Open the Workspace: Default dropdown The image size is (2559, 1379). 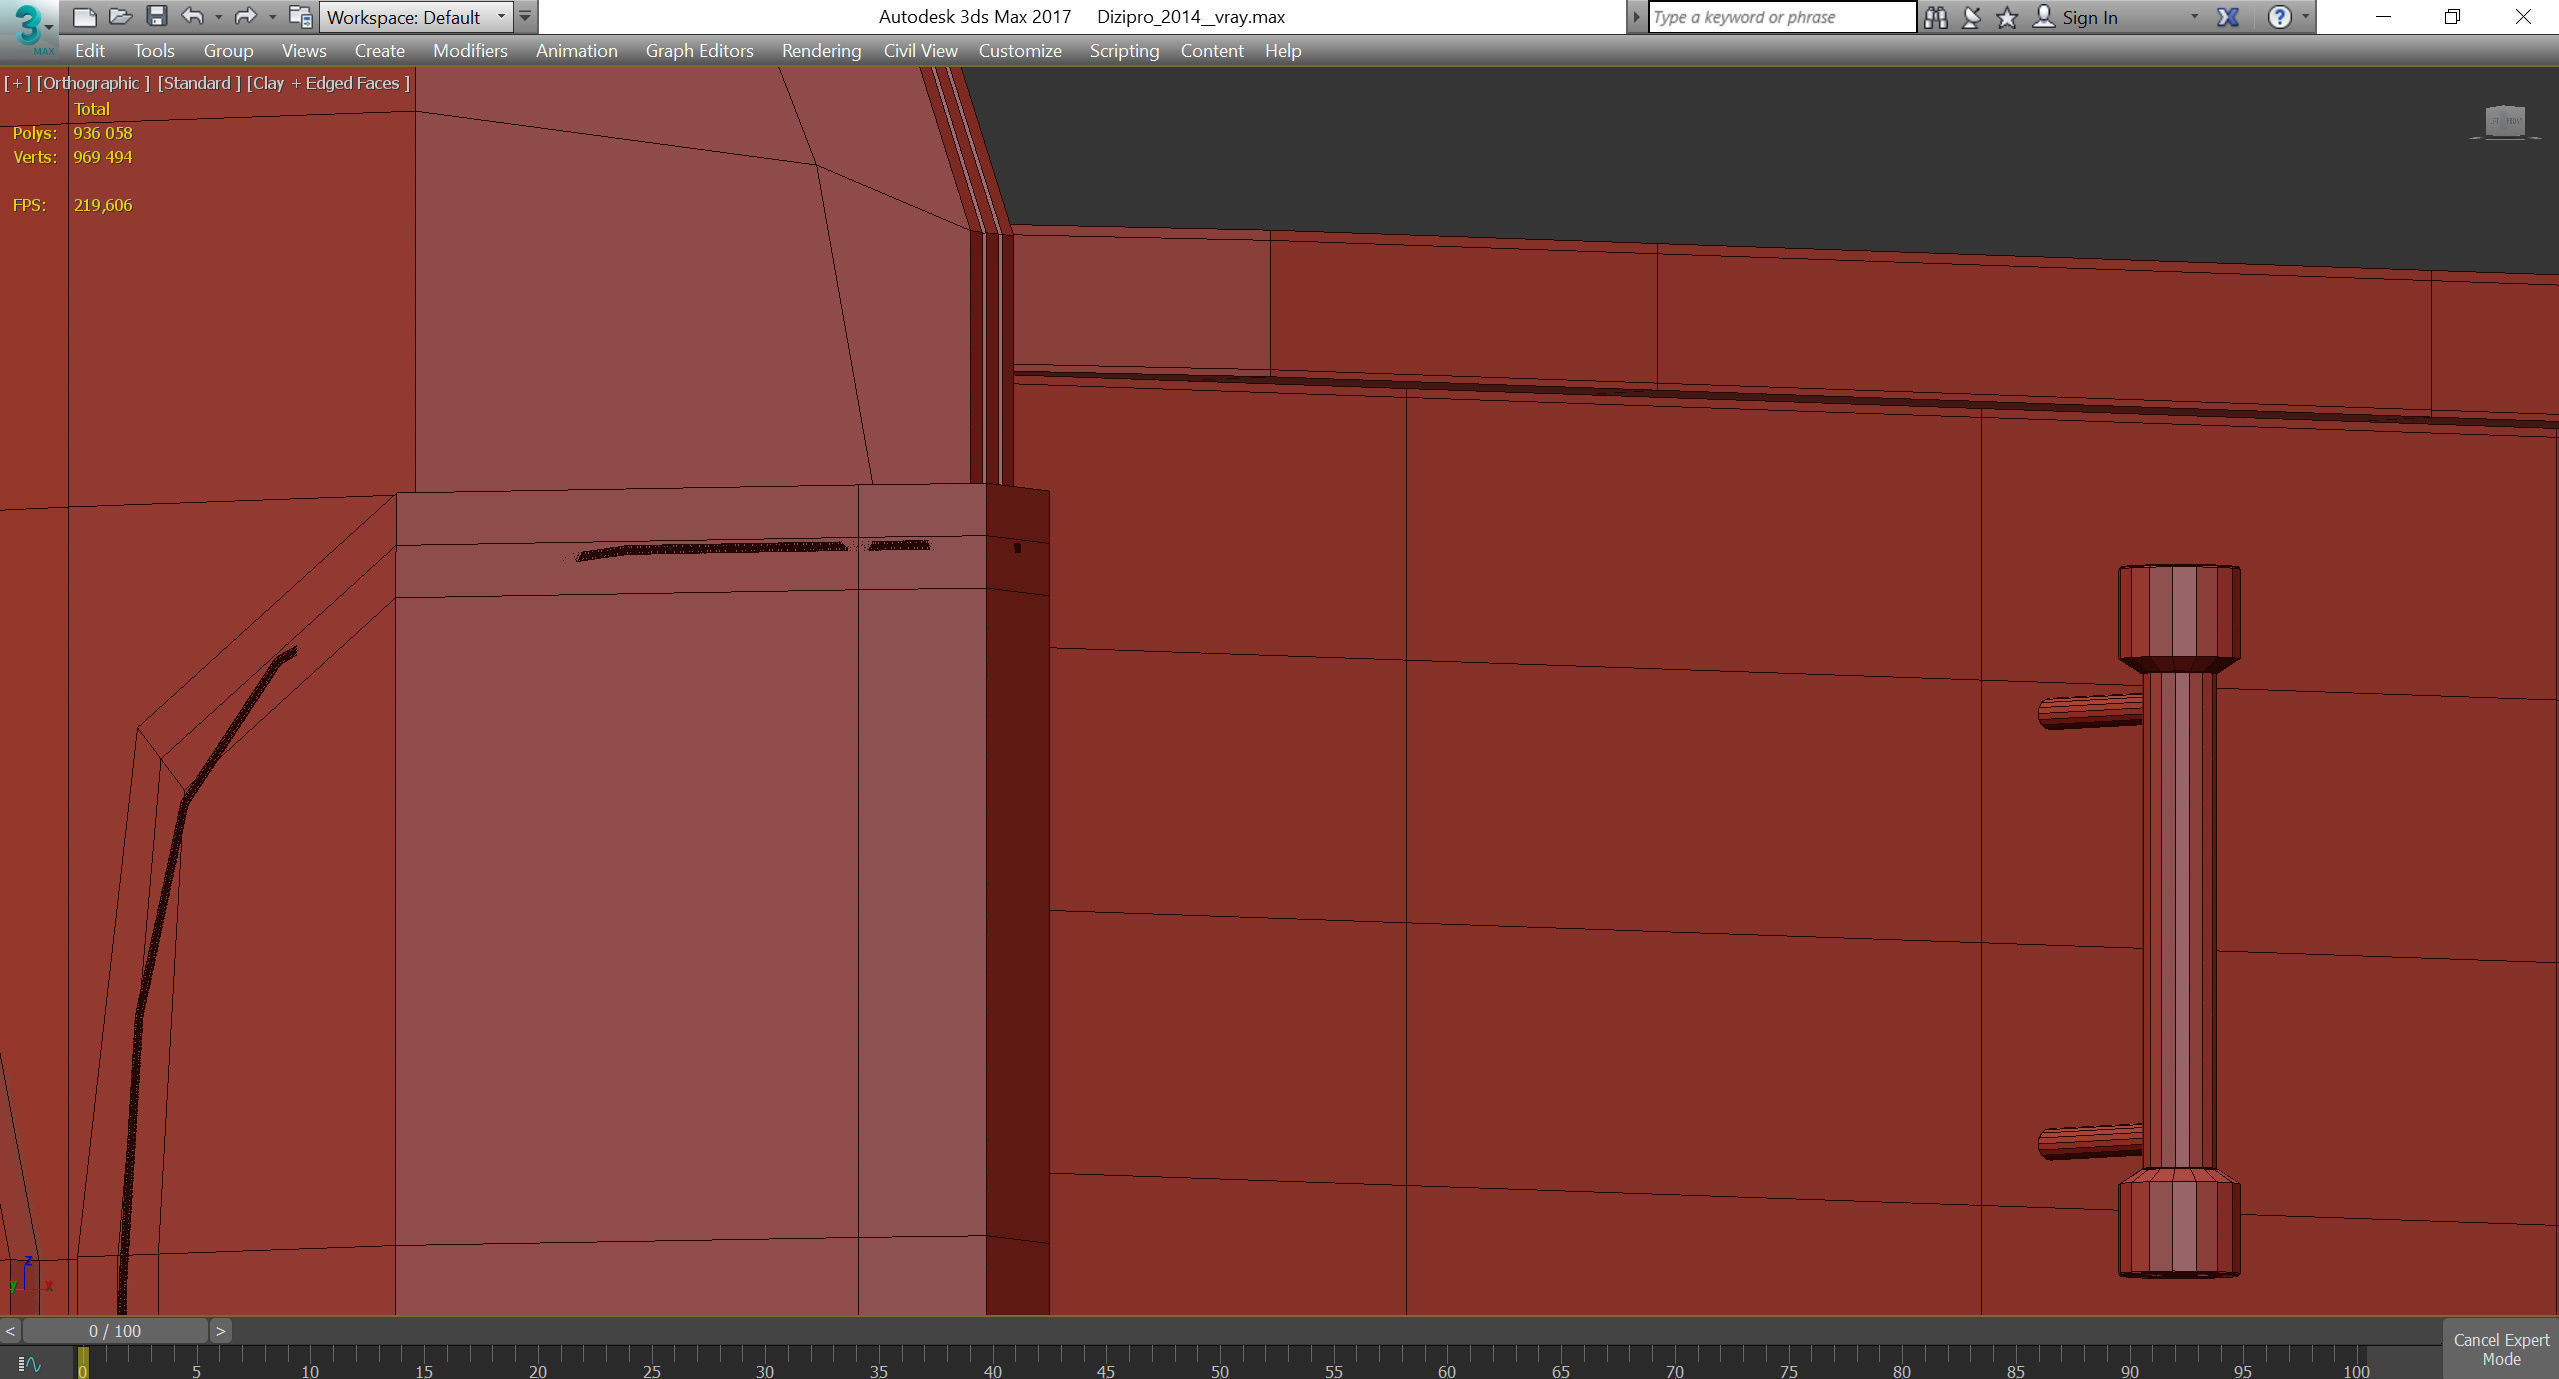click(416, 17)
